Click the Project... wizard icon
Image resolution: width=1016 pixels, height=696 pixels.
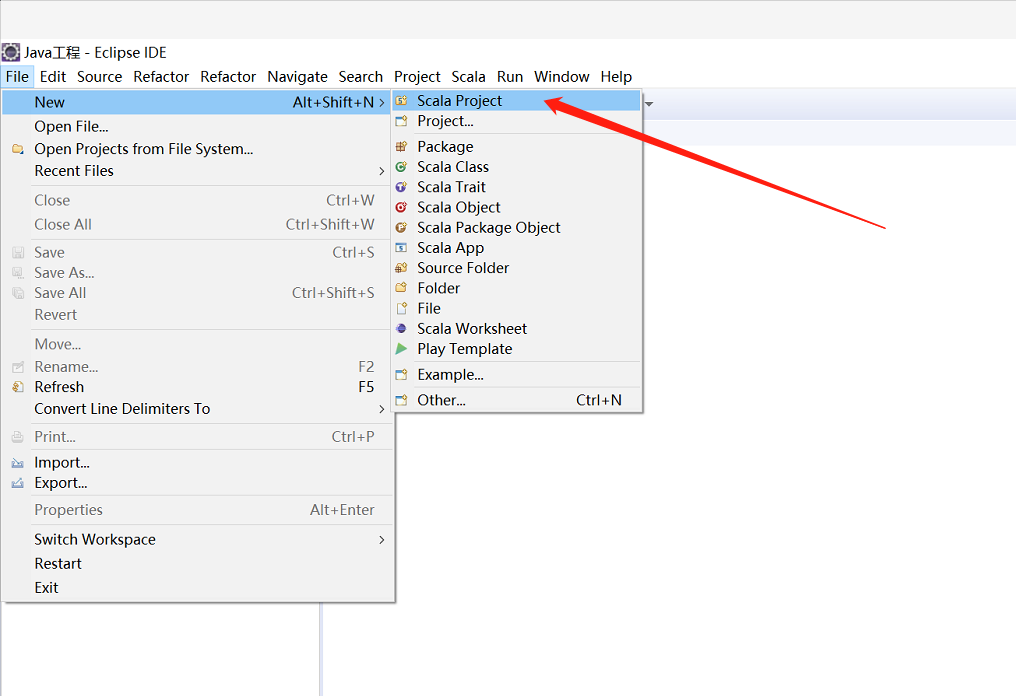coord(402,121)
